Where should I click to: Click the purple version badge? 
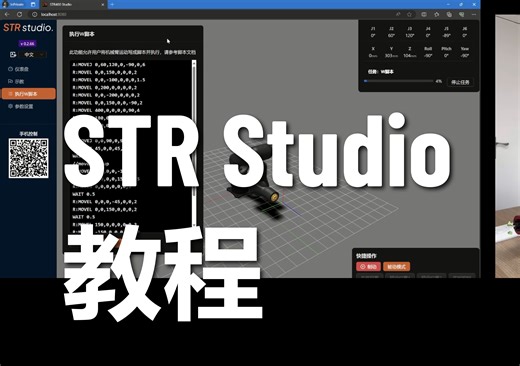coord(28,44)
